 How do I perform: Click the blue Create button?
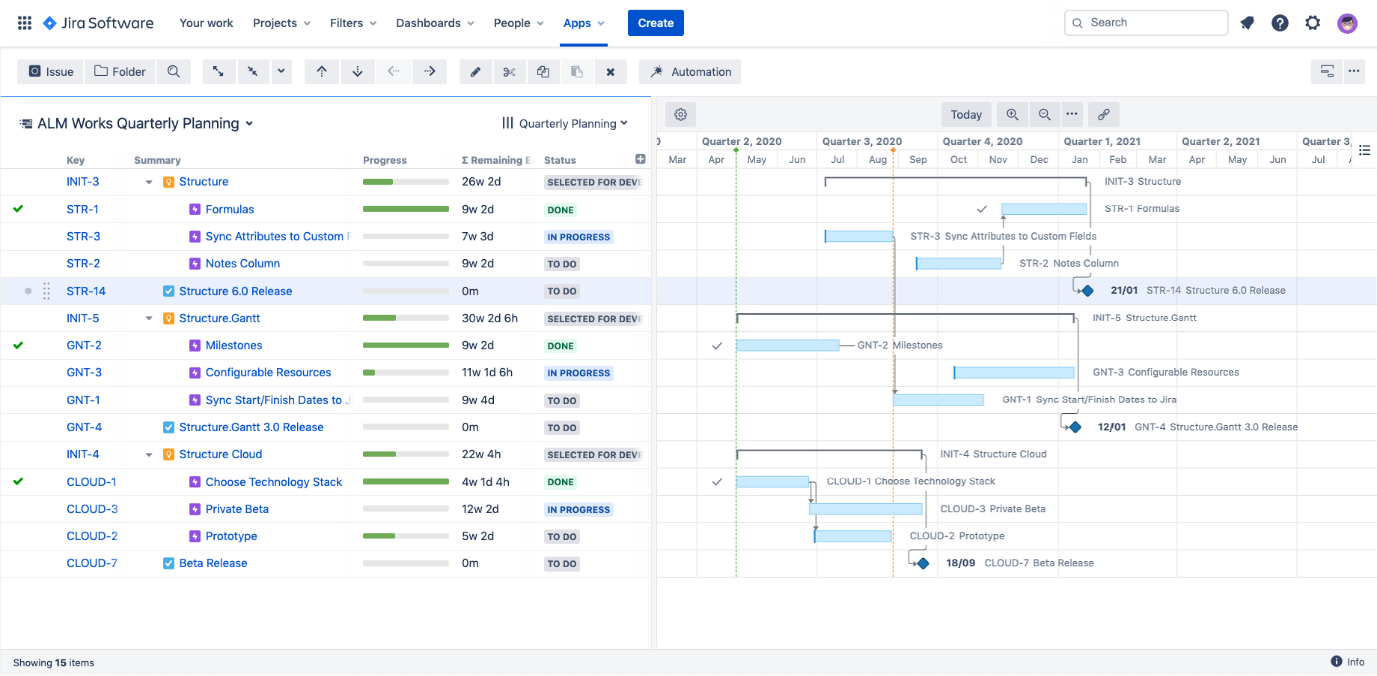[656, 23]
